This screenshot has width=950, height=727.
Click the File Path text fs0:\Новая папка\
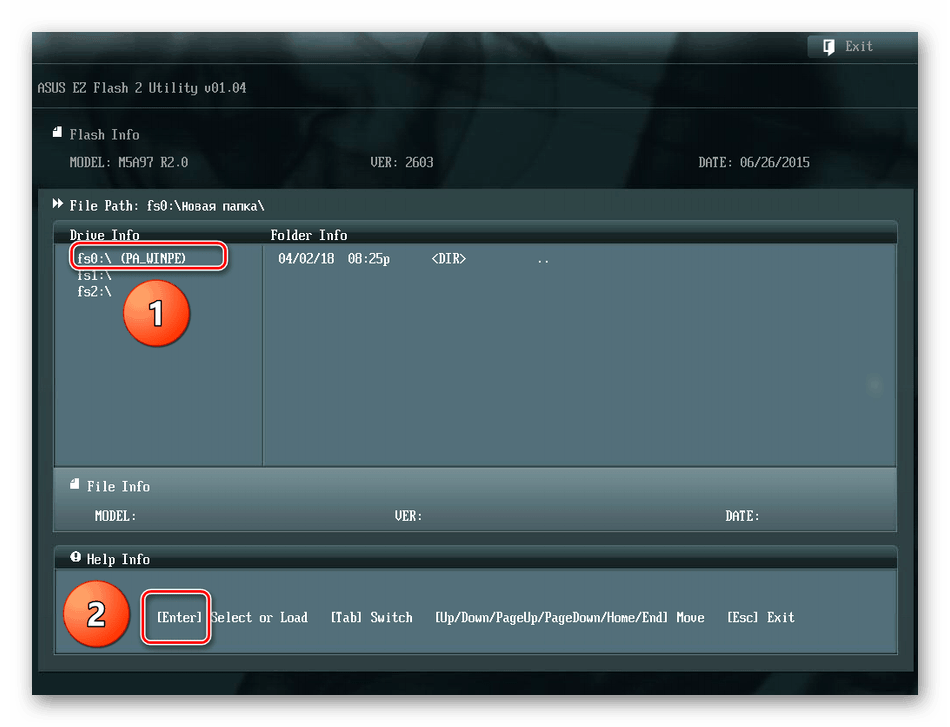pos(205,206)
